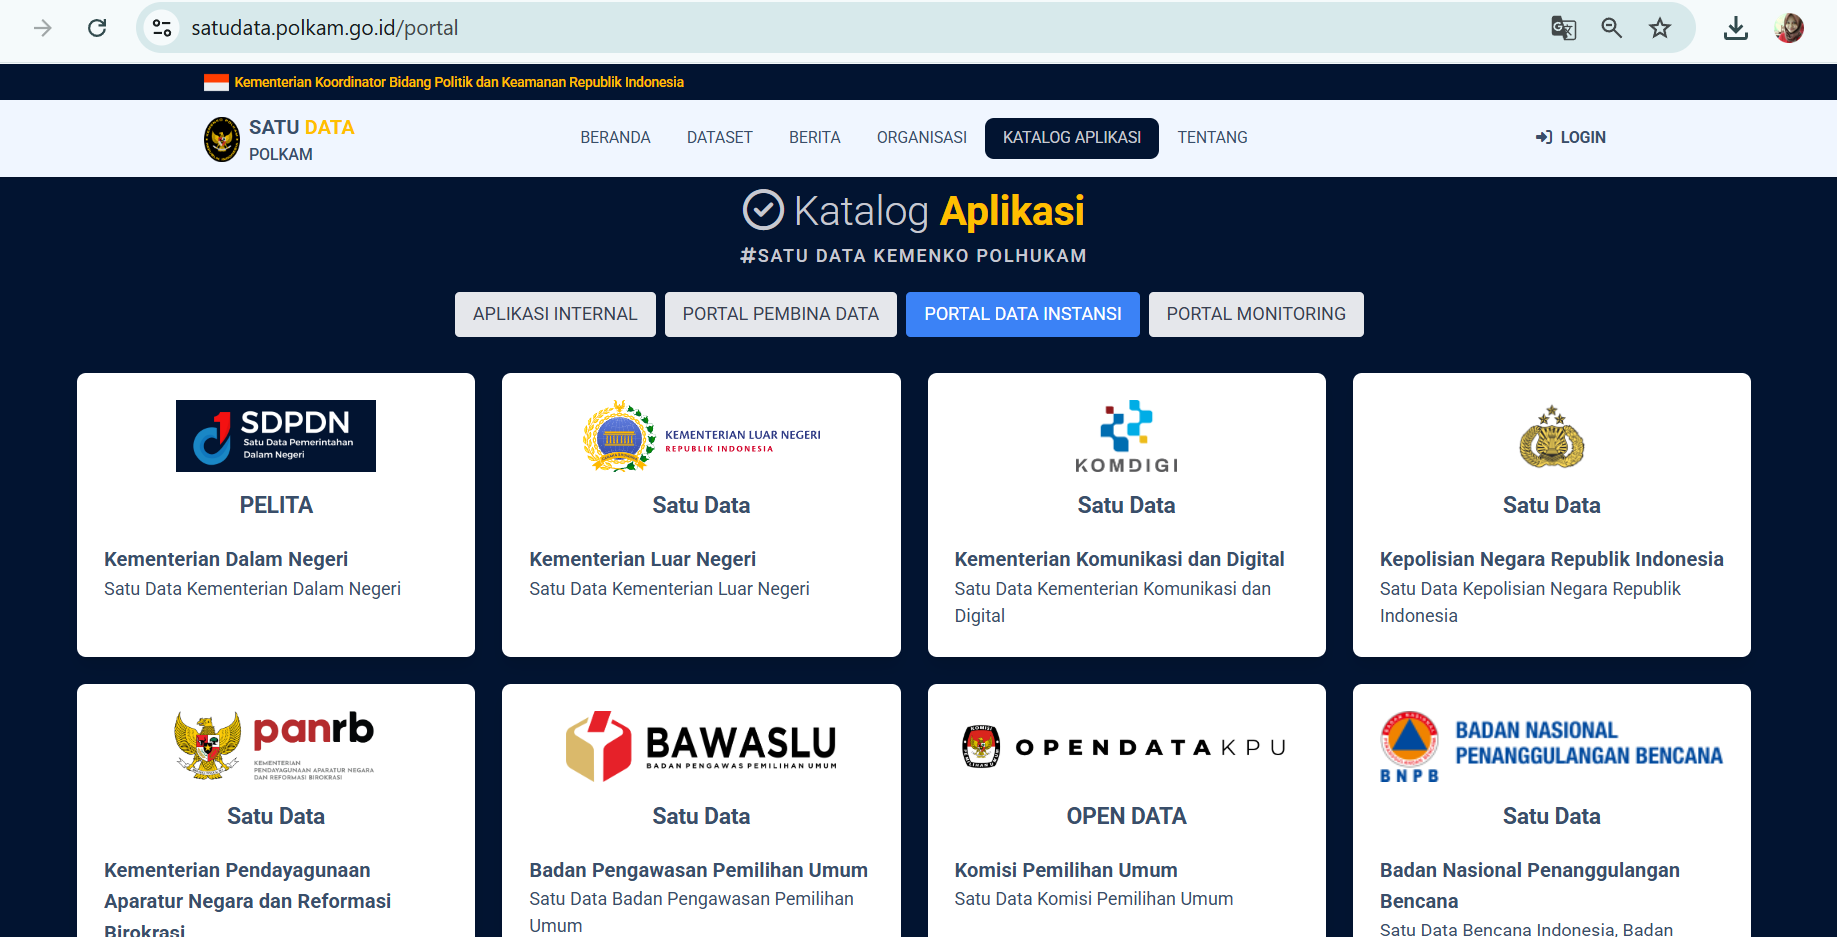Viewport: 1837px width, 937px height.
Task: Click SATU DATA POLKAM site title
Action: (x=301, y=139)
